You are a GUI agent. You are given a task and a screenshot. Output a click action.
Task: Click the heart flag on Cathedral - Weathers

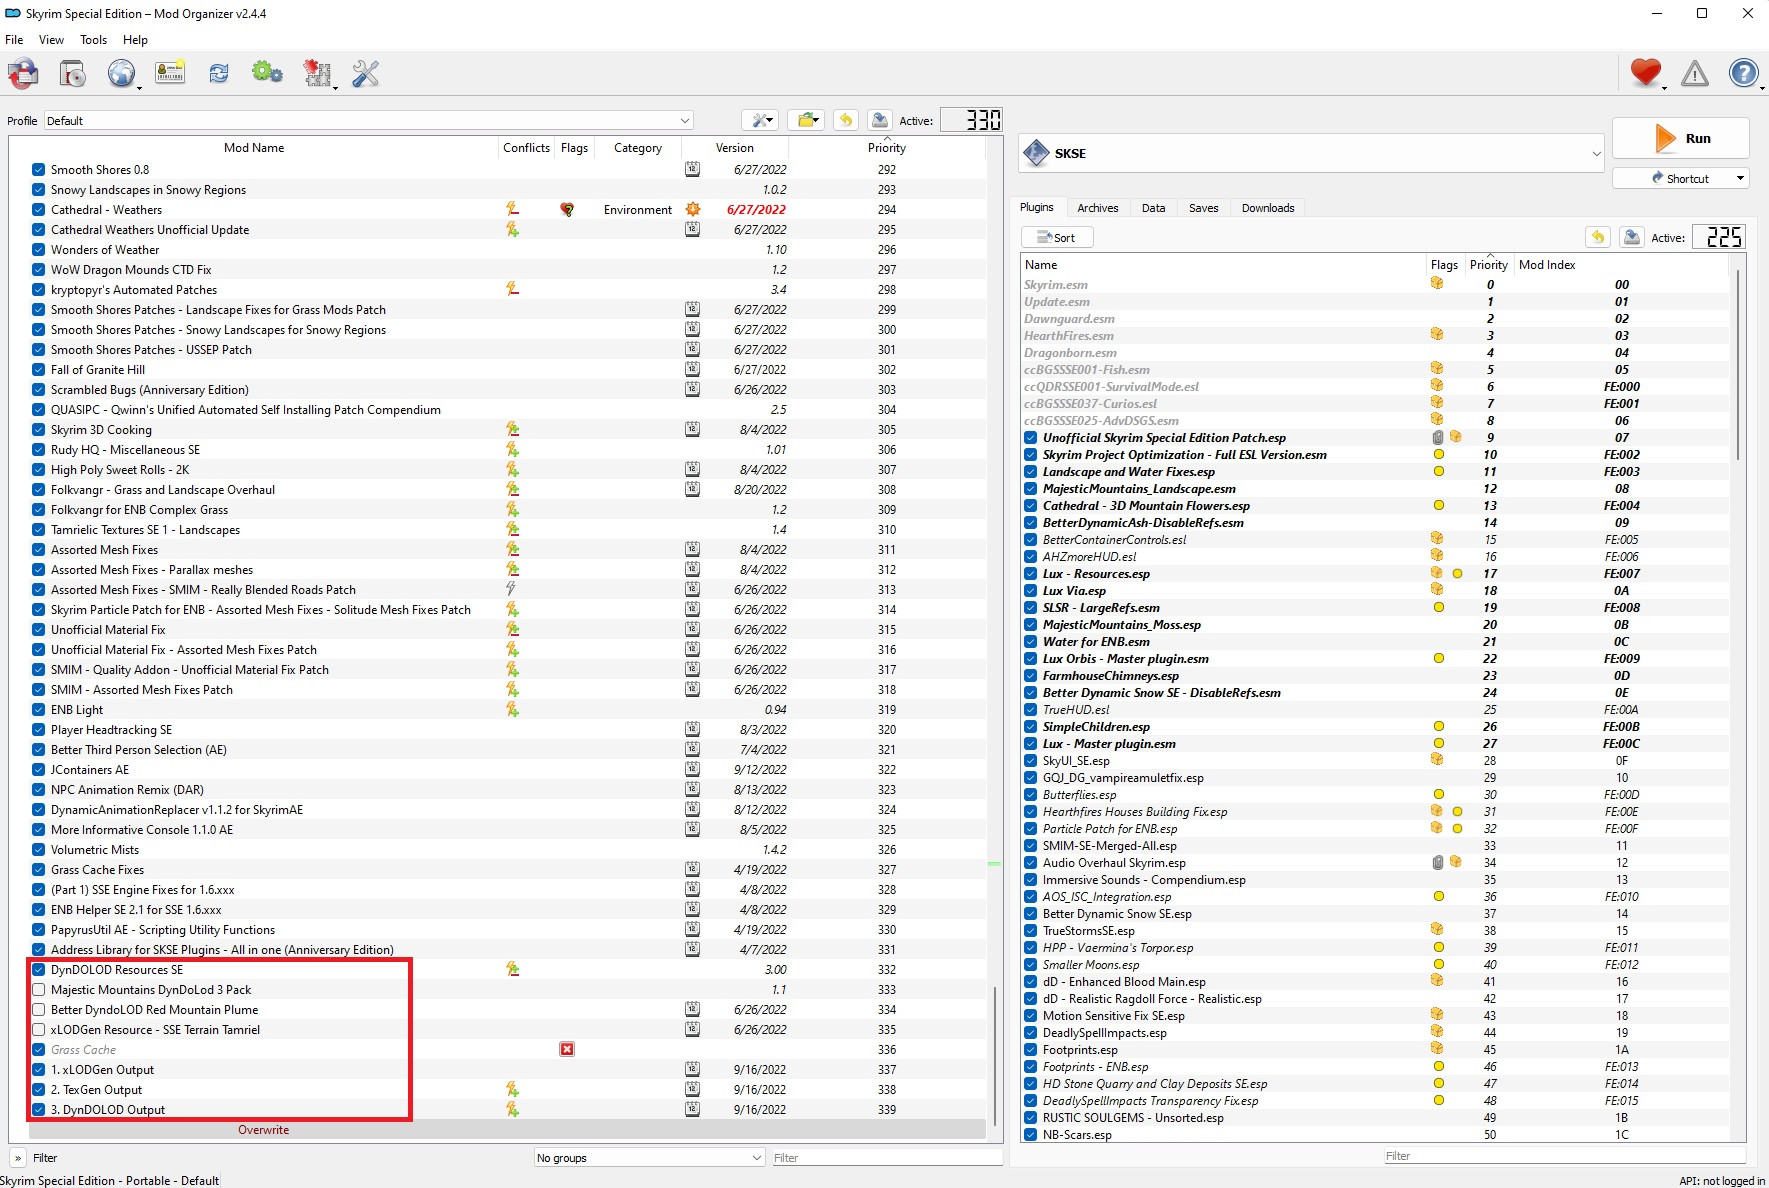pyautogui.click(x=567, y=209)
